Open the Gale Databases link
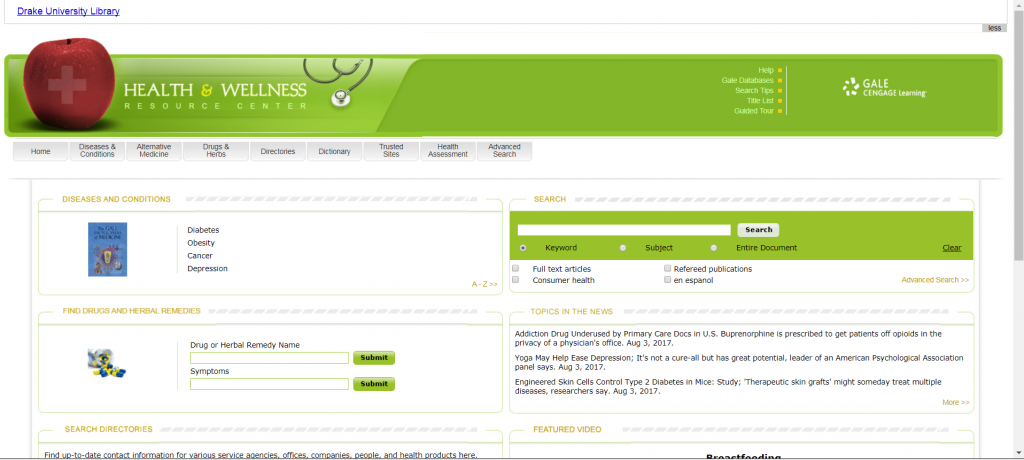 748,80
